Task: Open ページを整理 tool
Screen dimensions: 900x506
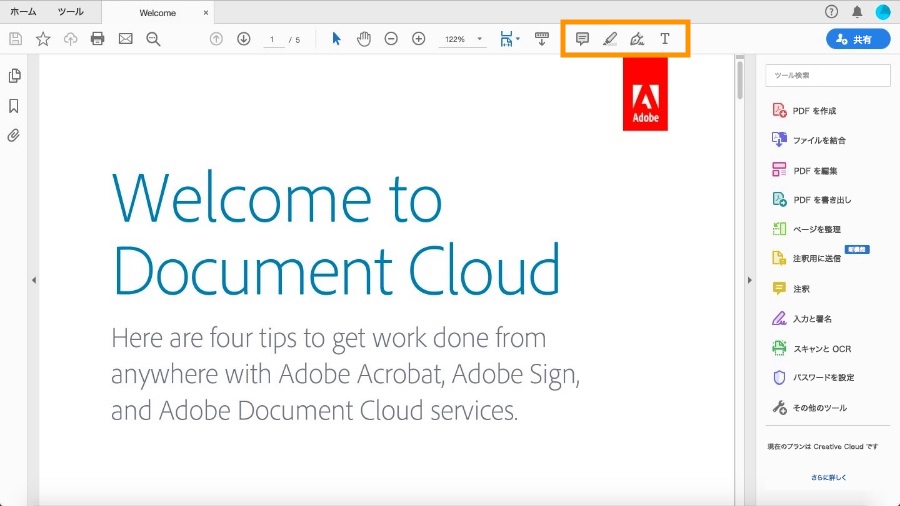Action: tap(806, 229)
